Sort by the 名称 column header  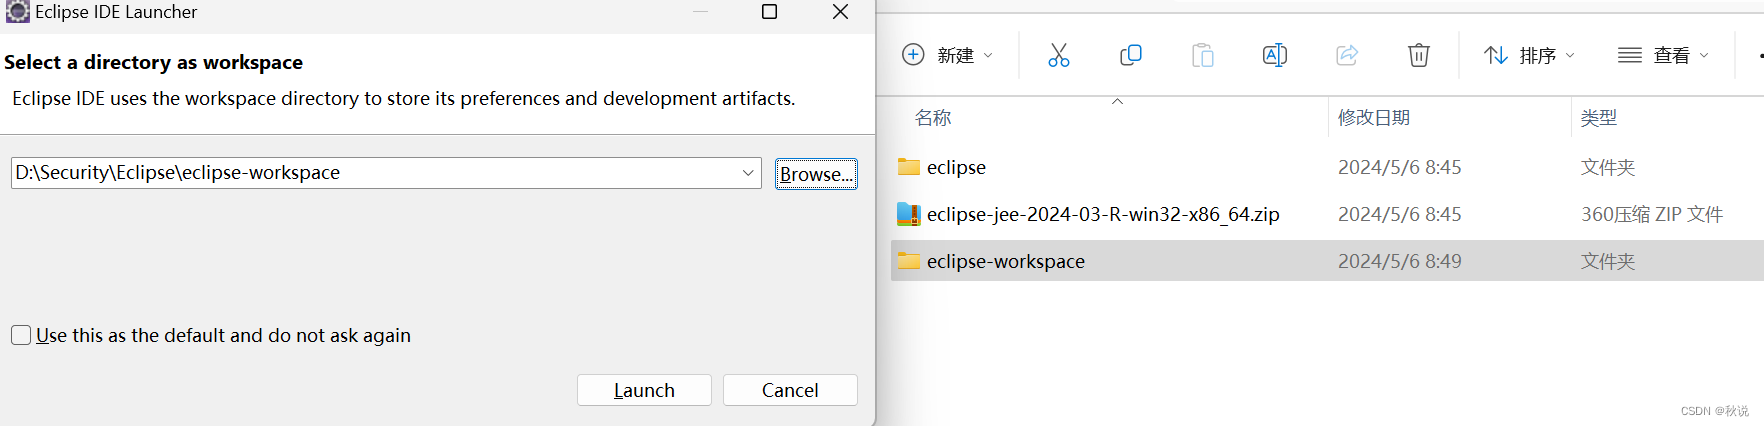pos(933,118)
